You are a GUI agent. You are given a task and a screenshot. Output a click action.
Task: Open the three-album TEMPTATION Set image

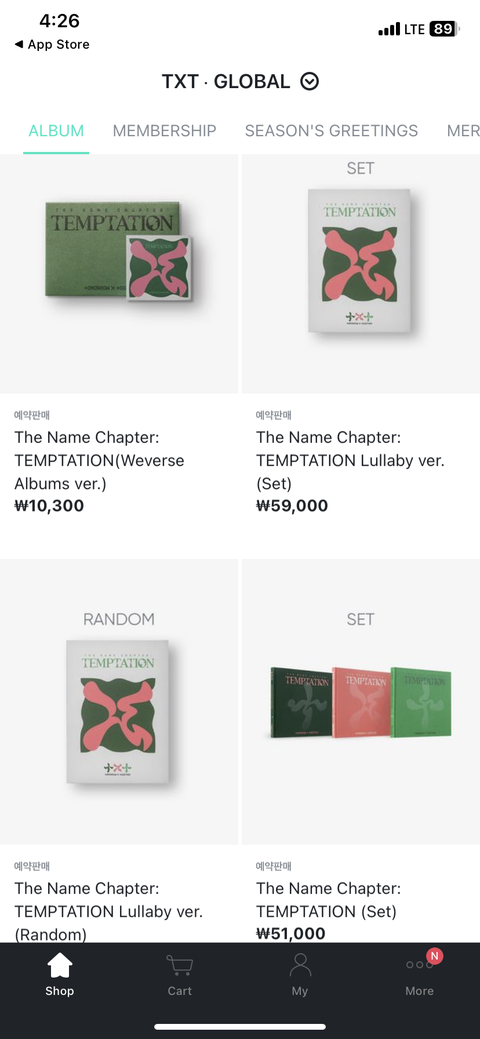(361, 702)
